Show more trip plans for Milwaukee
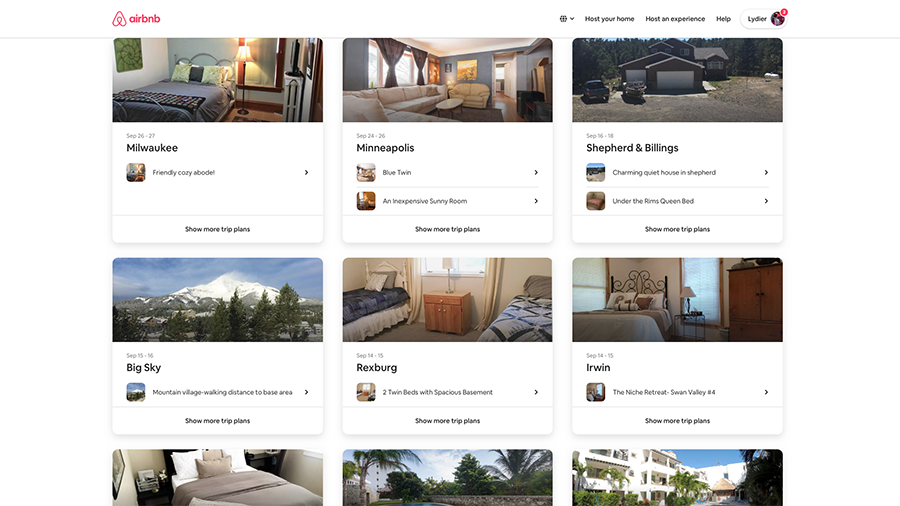The width and height of the screenshot is (900, 506). click(x=218, y=229)
